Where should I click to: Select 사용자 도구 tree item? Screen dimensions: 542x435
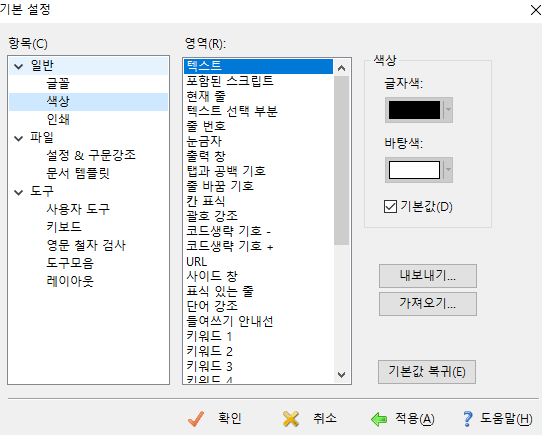[x=78, y=209]
